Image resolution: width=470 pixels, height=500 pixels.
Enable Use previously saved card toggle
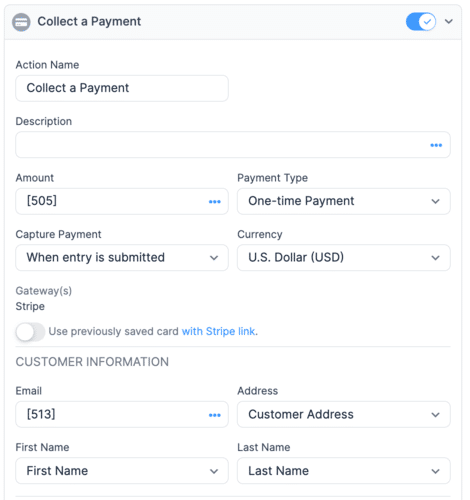pos(30,332)
